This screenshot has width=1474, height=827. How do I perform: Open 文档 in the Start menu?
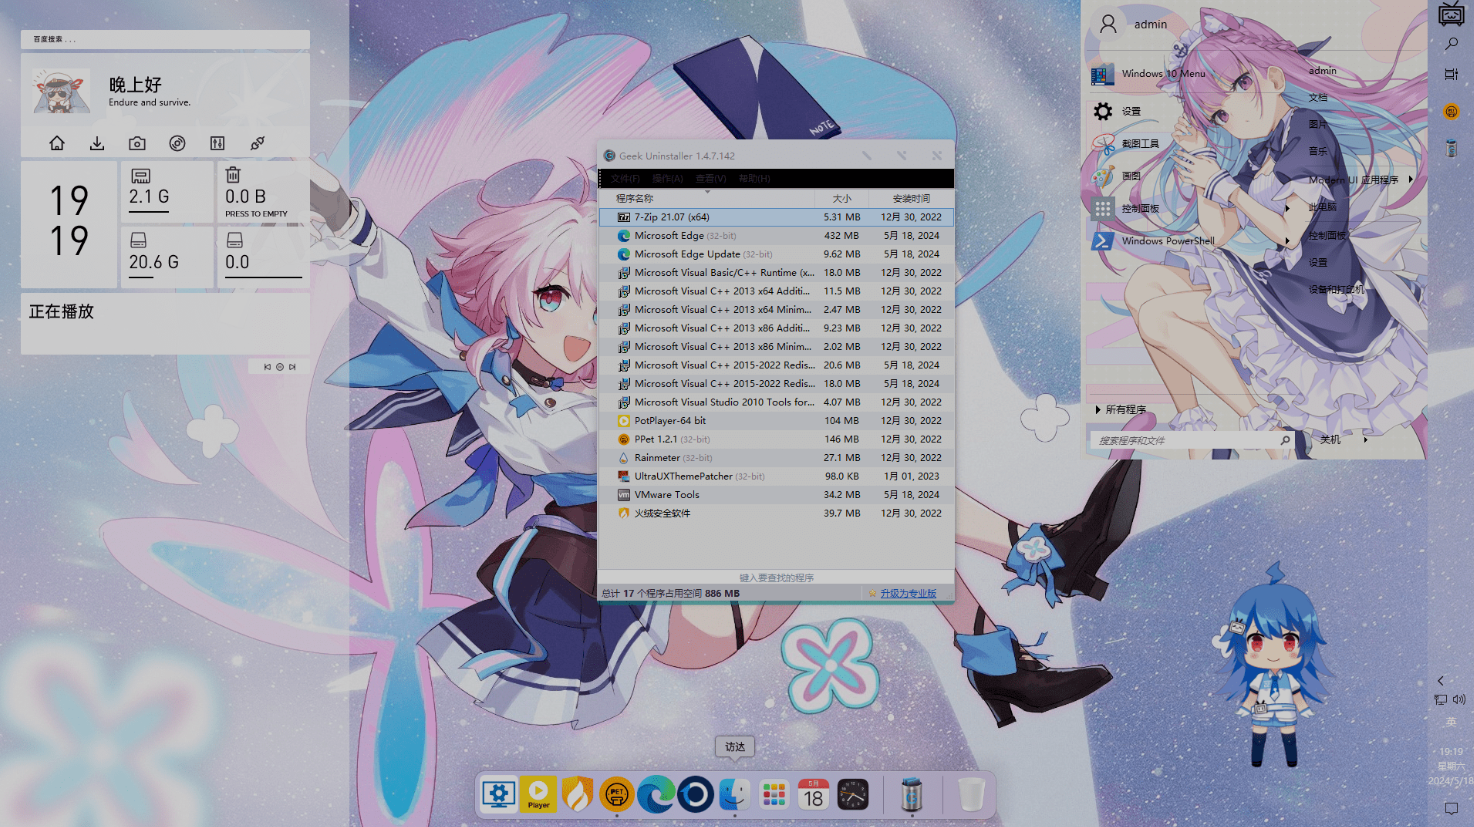1318,98
